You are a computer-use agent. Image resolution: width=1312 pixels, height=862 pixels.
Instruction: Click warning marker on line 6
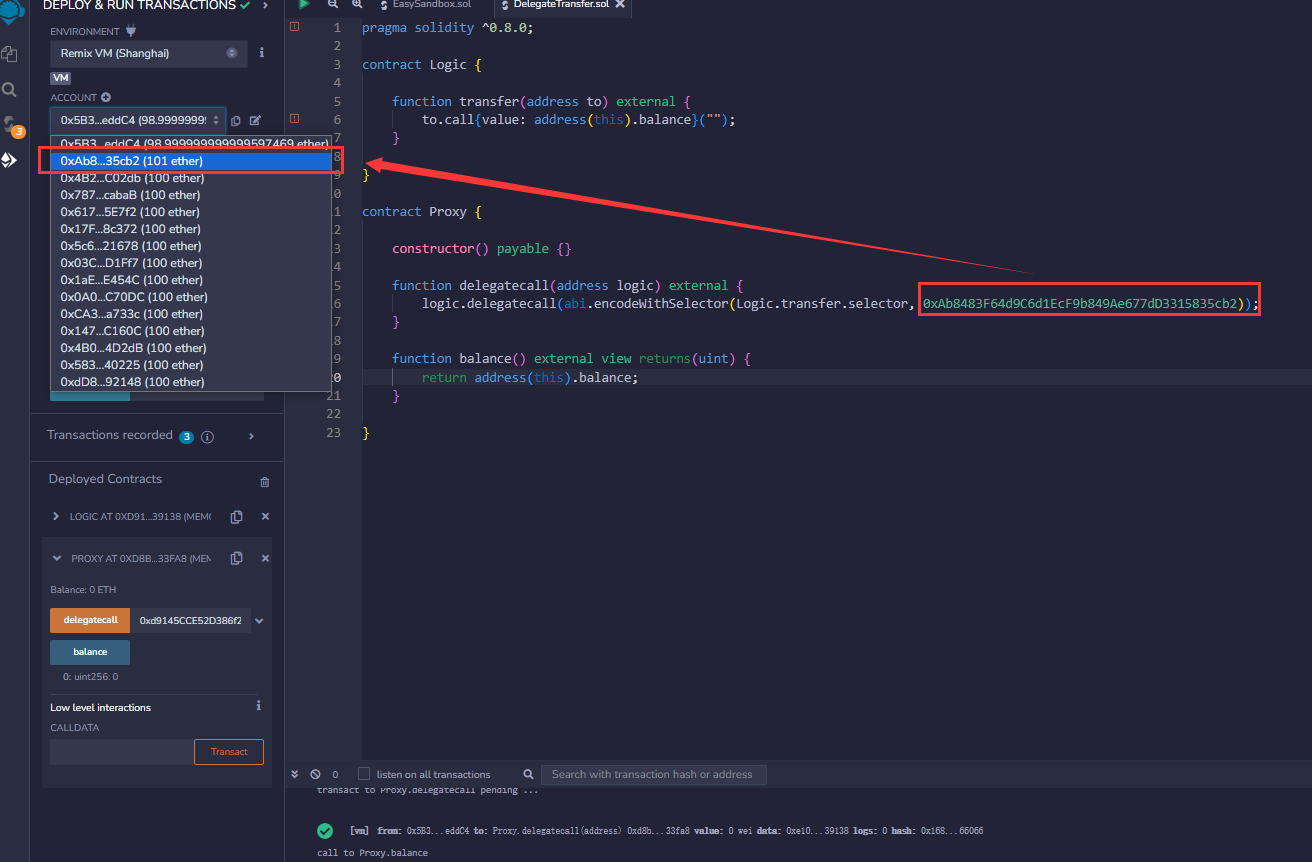[294, 119]
